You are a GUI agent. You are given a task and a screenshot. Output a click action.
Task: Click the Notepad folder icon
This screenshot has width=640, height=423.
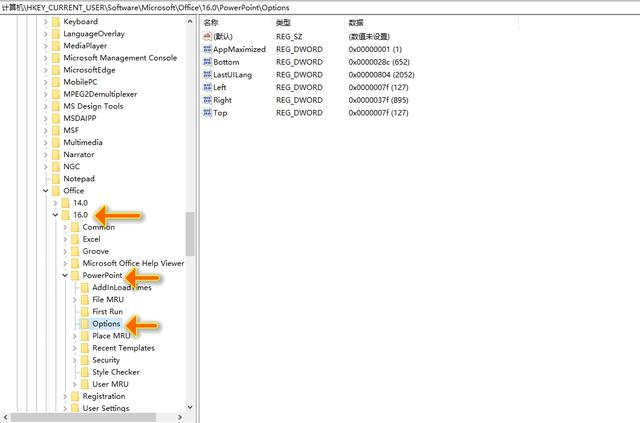tap(56, 179)
